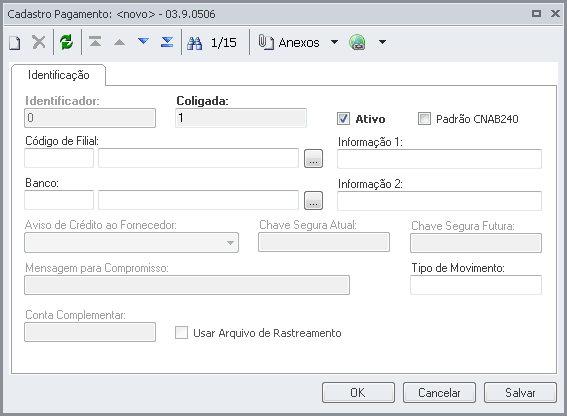Open search with the binoculars icon

pos(195,43)
